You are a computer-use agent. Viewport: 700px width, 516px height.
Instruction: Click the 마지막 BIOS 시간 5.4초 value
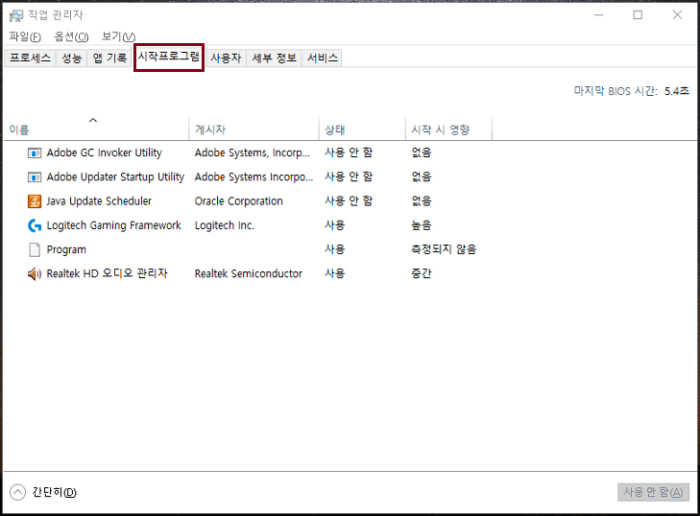point(677,92)
